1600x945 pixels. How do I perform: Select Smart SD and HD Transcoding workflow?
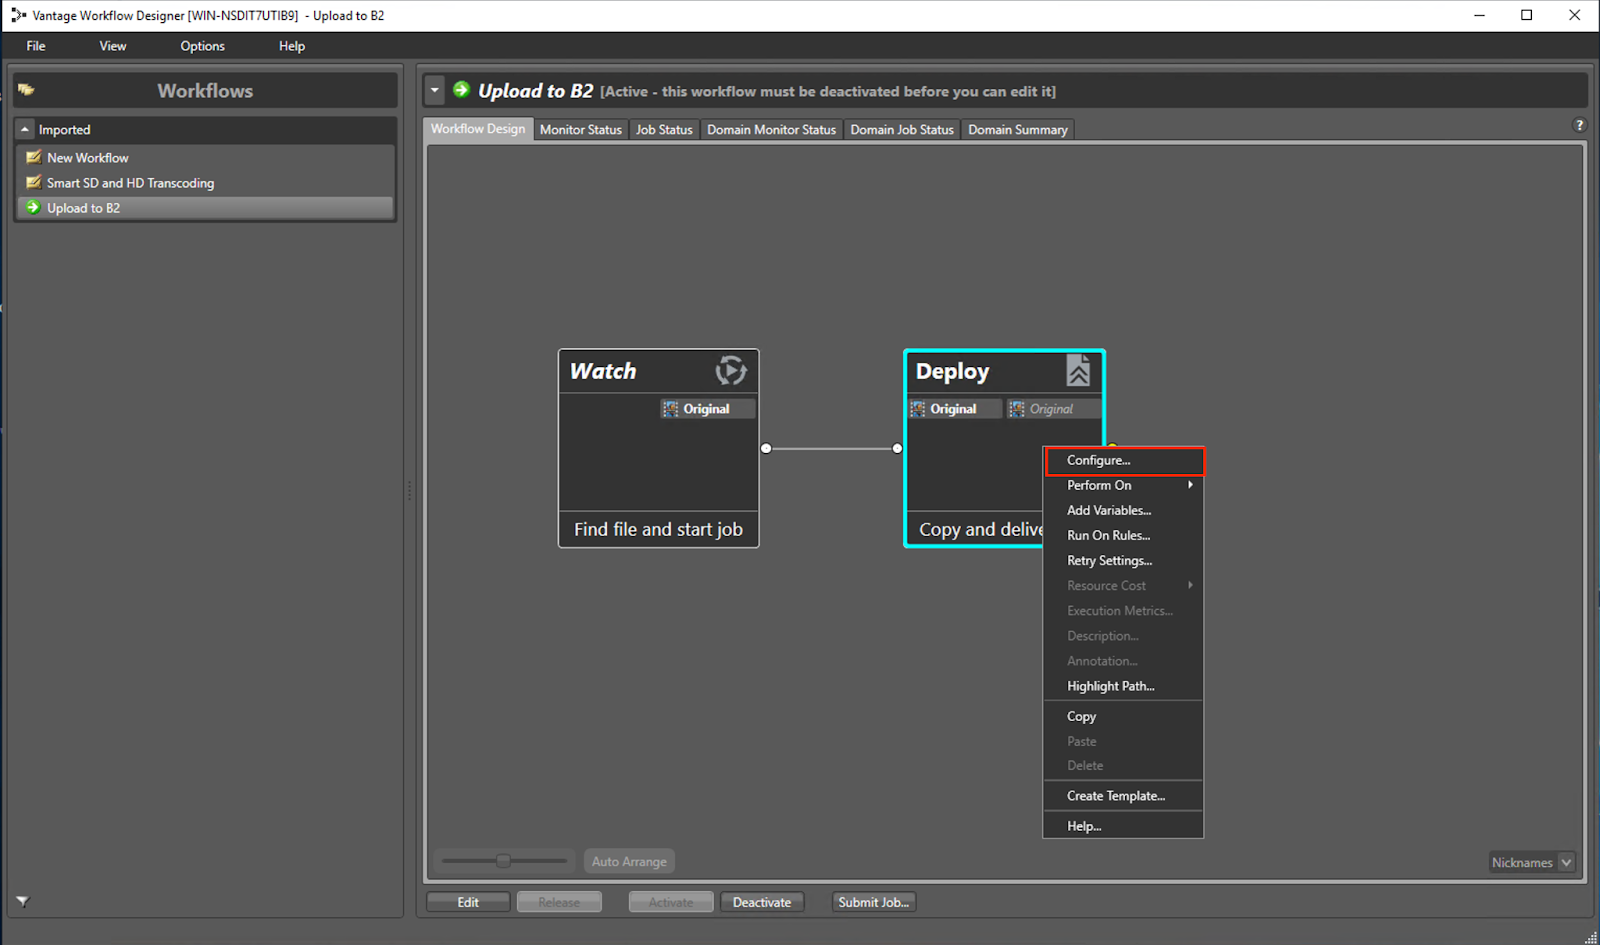[x=205, y=182]
